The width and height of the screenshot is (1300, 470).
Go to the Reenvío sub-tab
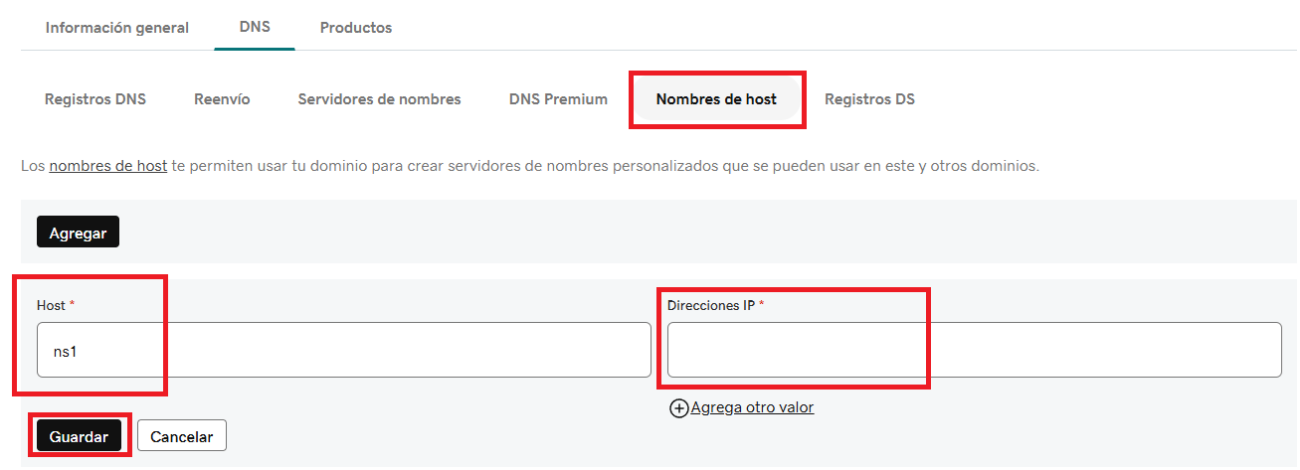click(x=222, y=99)
